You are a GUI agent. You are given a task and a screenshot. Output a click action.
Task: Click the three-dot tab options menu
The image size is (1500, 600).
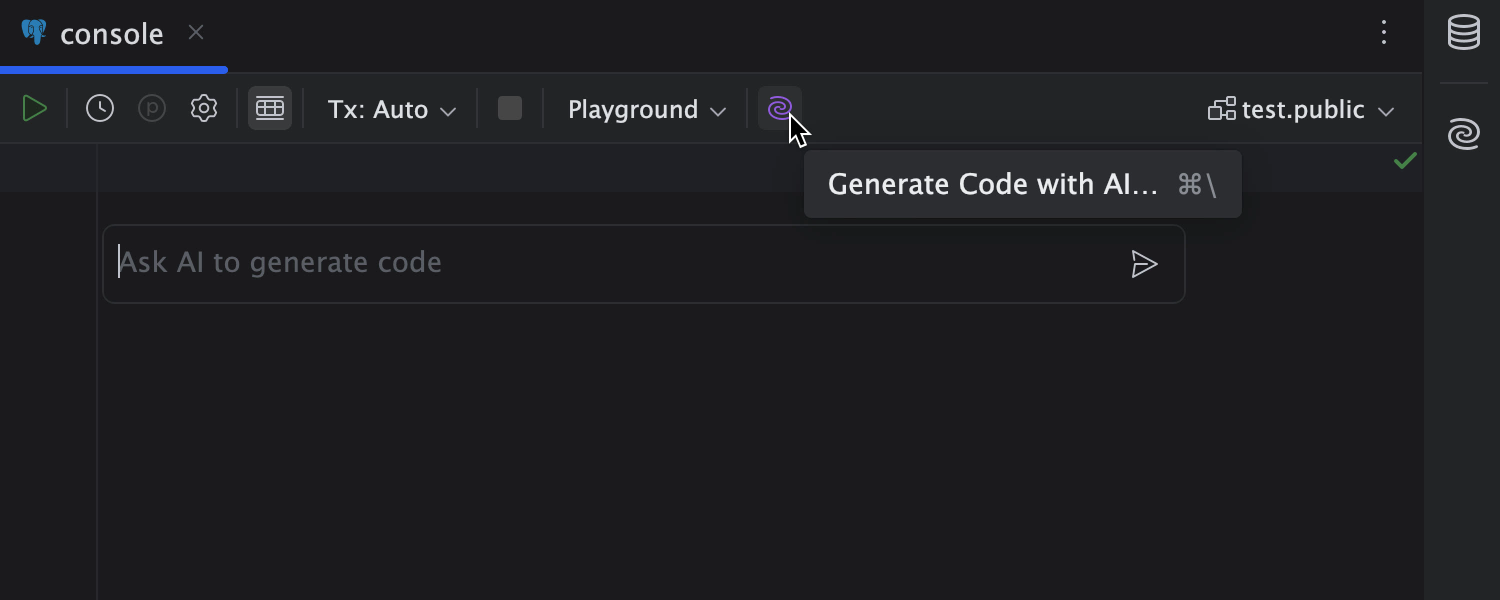point(1384,33)
